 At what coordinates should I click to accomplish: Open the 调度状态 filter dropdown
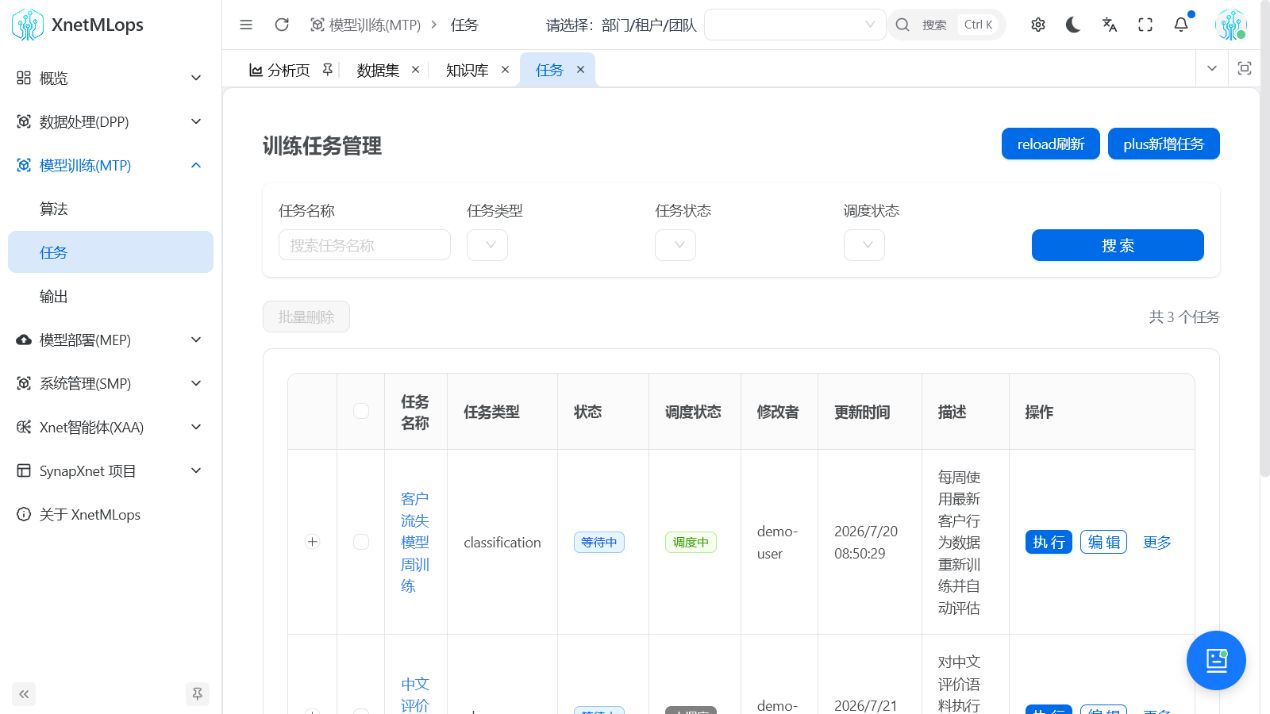click(864, 245)
